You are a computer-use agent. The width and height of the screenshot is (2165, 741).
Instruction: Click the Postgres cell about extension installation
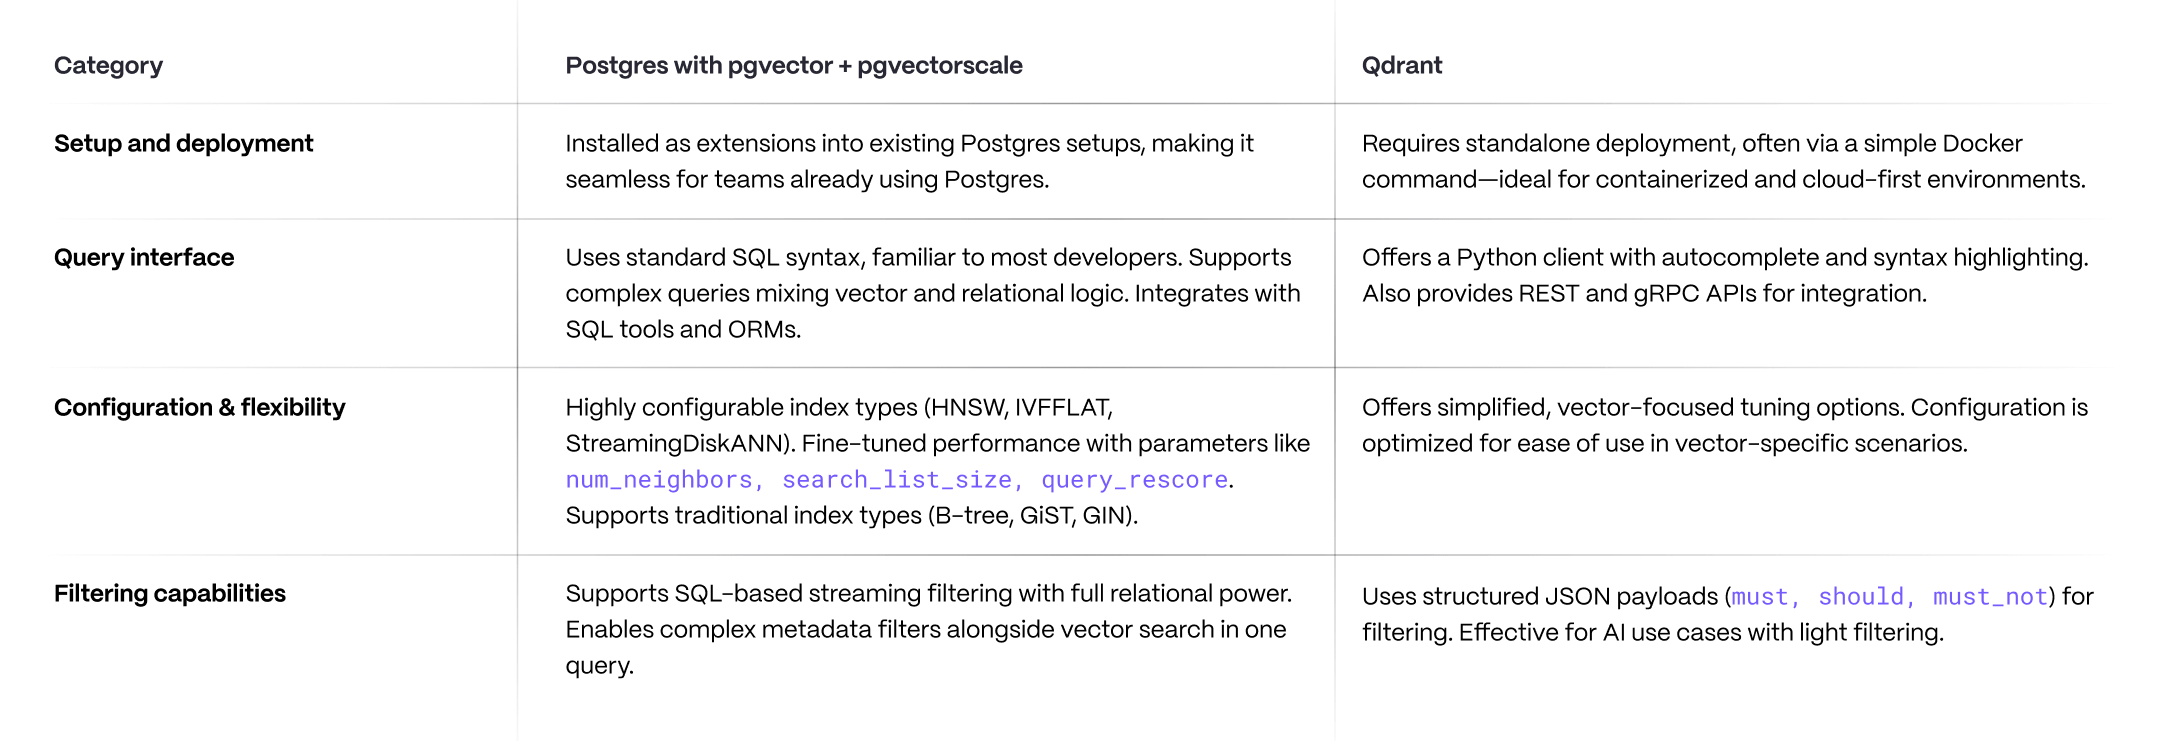point(908,162)
